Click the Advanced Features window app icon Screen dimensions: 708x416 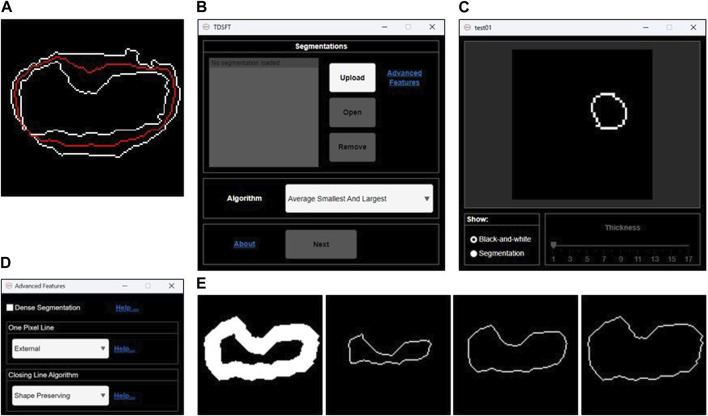click(8, 286)
